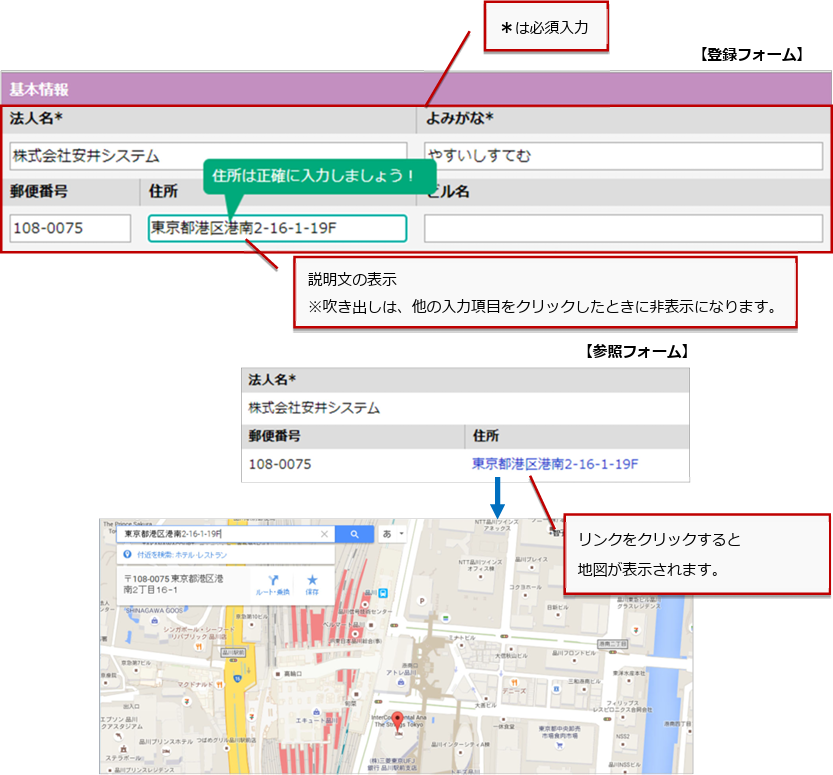
Task: Open the 東京都港区港南2-16-1-19F address link
Action: [555, 464]
